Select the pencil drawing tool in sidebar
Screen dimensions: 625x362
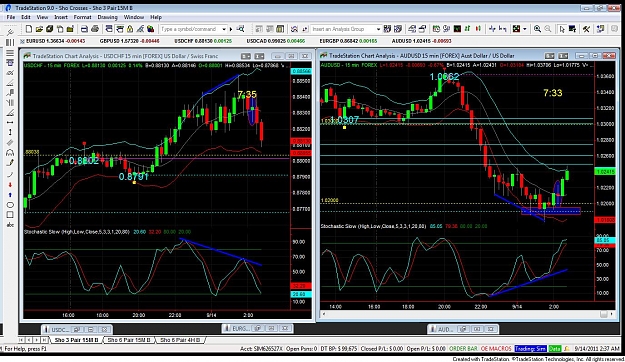pos(10,163)
